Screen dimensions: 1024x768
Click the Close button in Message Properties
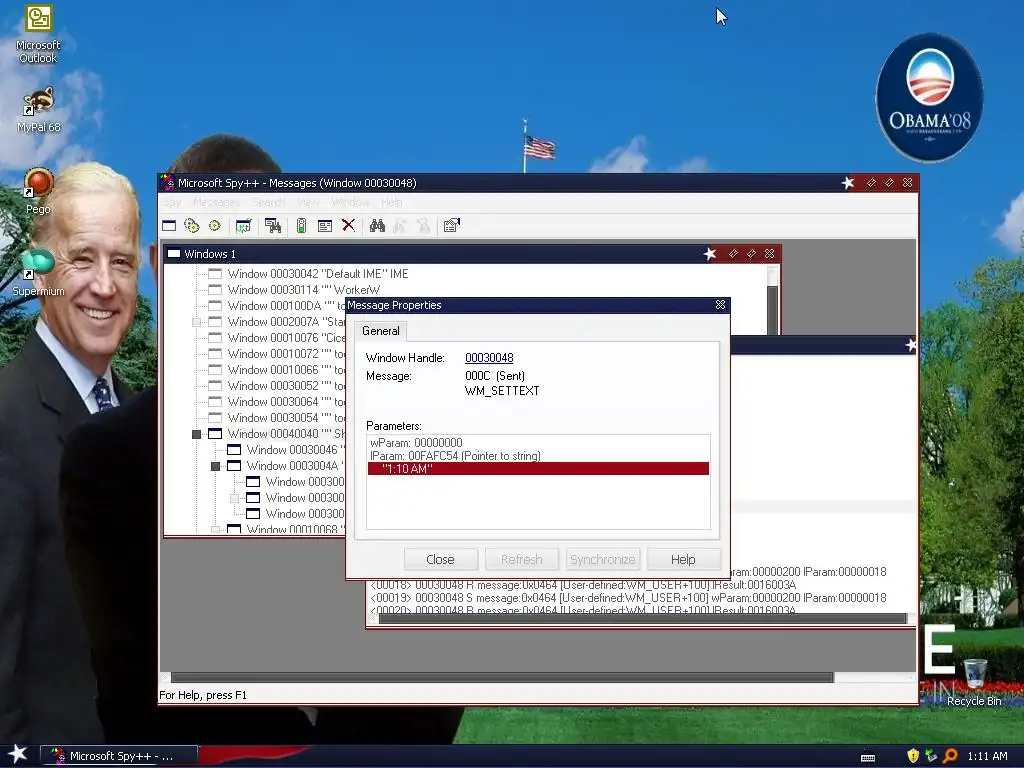coord(440,560)
